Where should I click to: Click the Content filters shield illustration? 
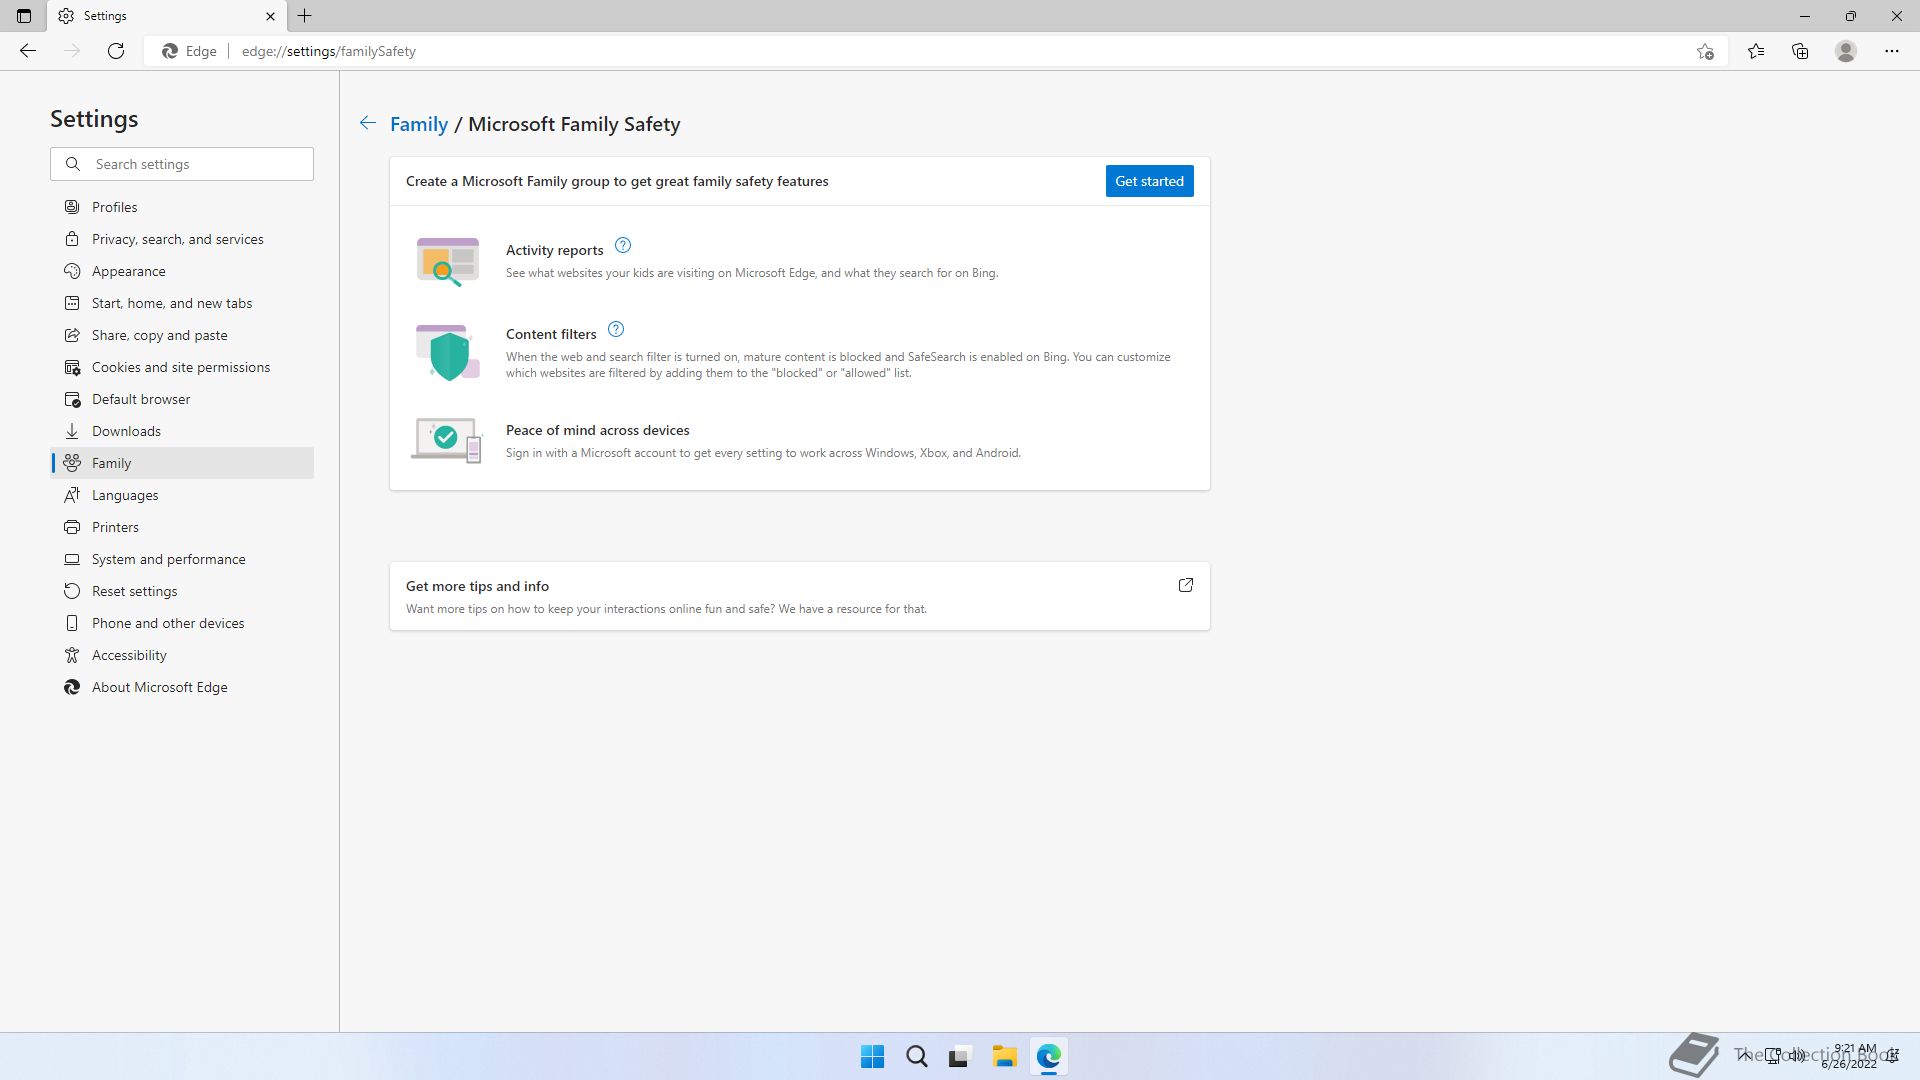[448, 352]
